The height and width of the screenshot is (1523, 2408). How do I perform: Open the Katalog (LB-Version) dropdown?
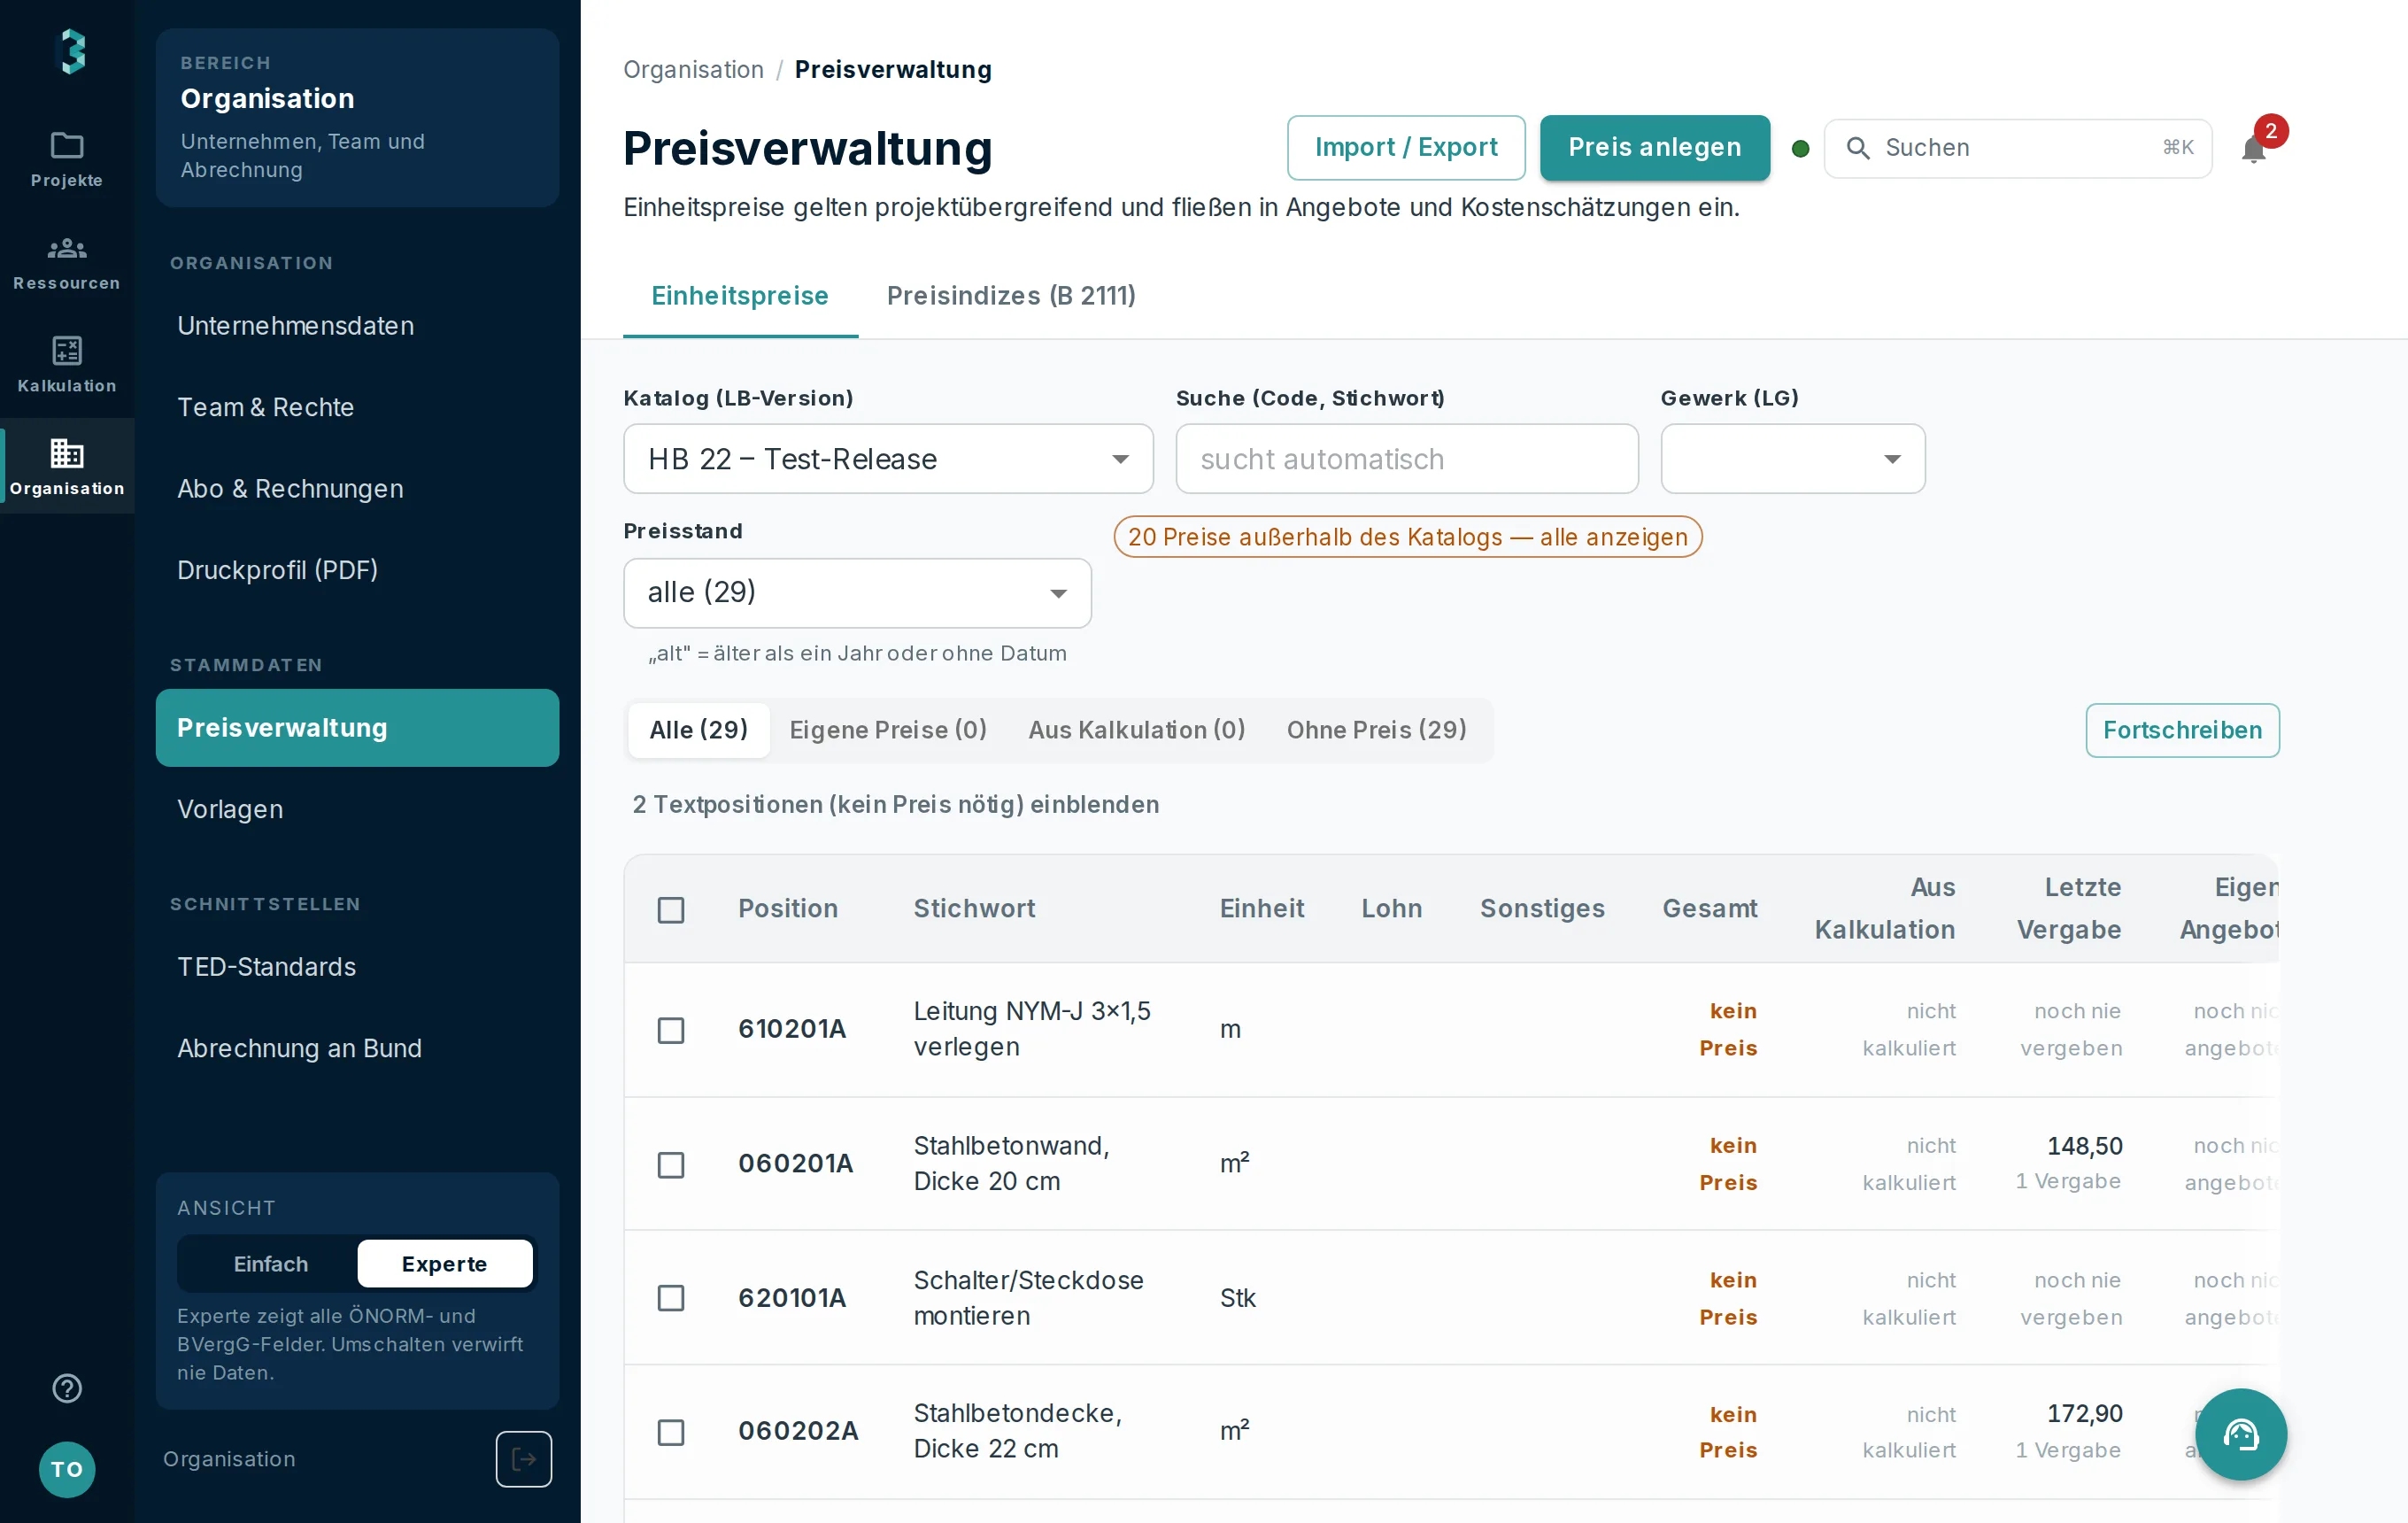click(888, 459)
